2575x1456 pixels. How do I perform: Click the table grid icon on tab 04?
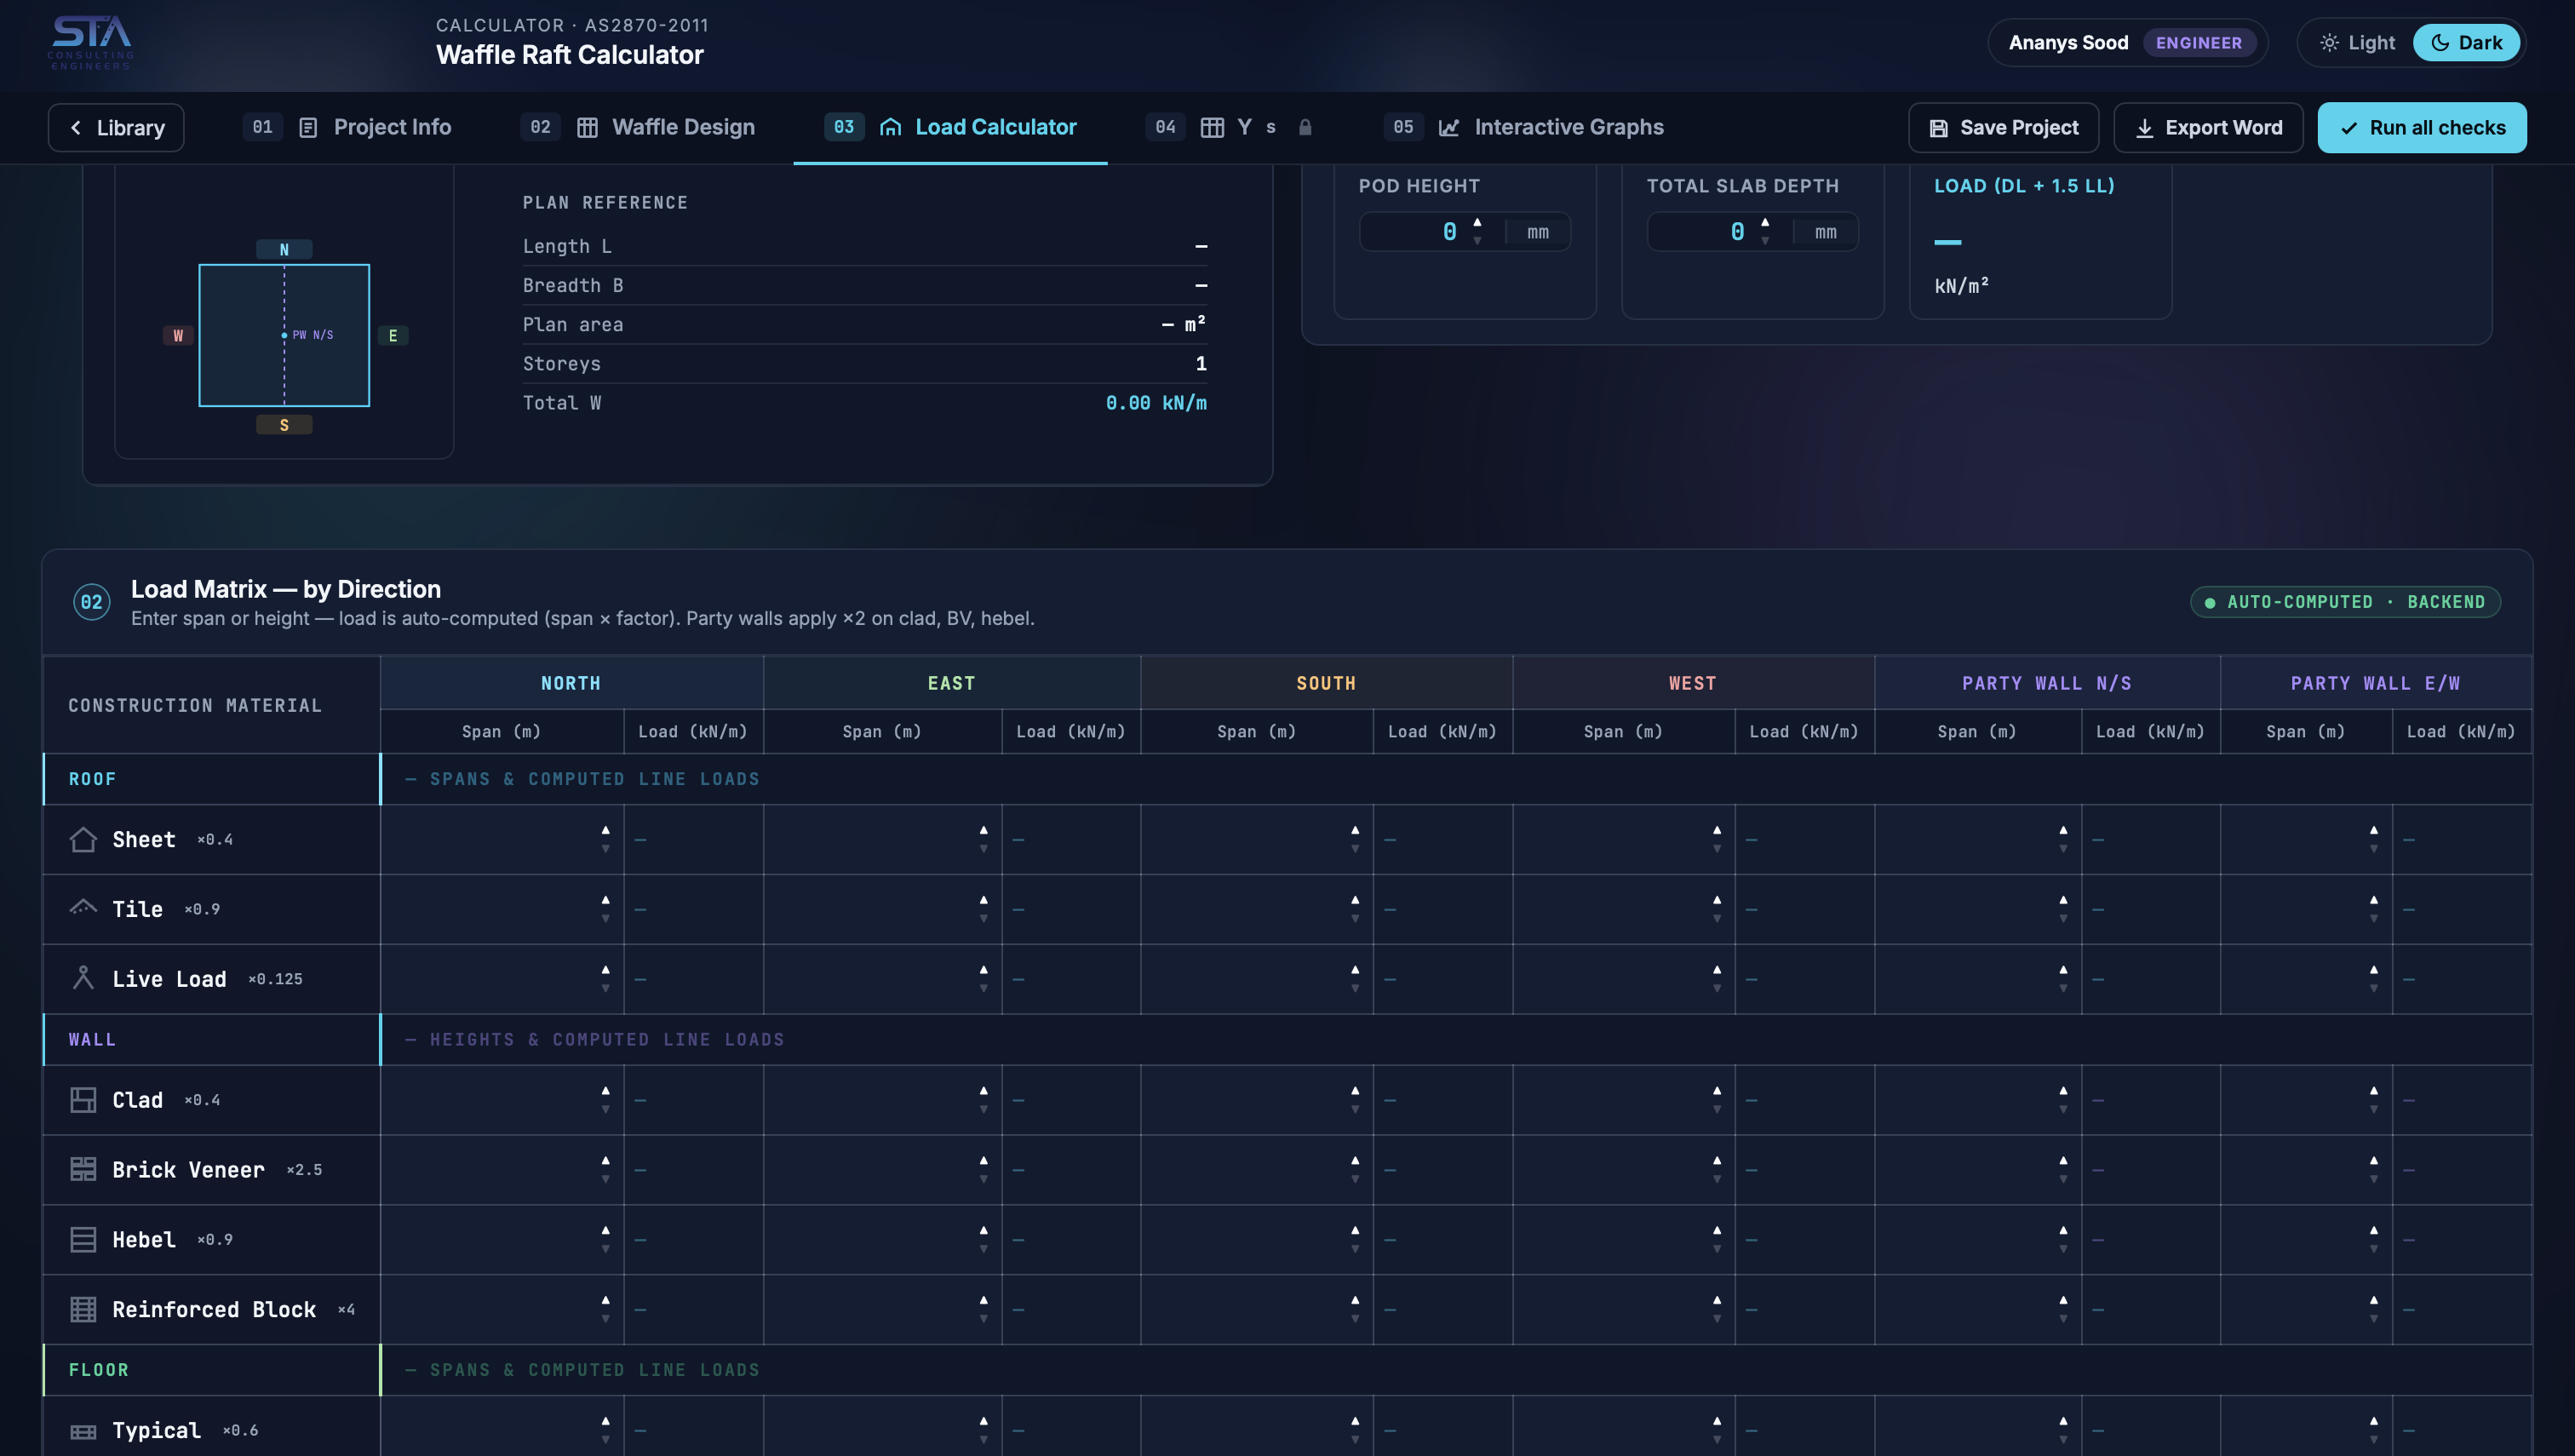click(1212, 127)
